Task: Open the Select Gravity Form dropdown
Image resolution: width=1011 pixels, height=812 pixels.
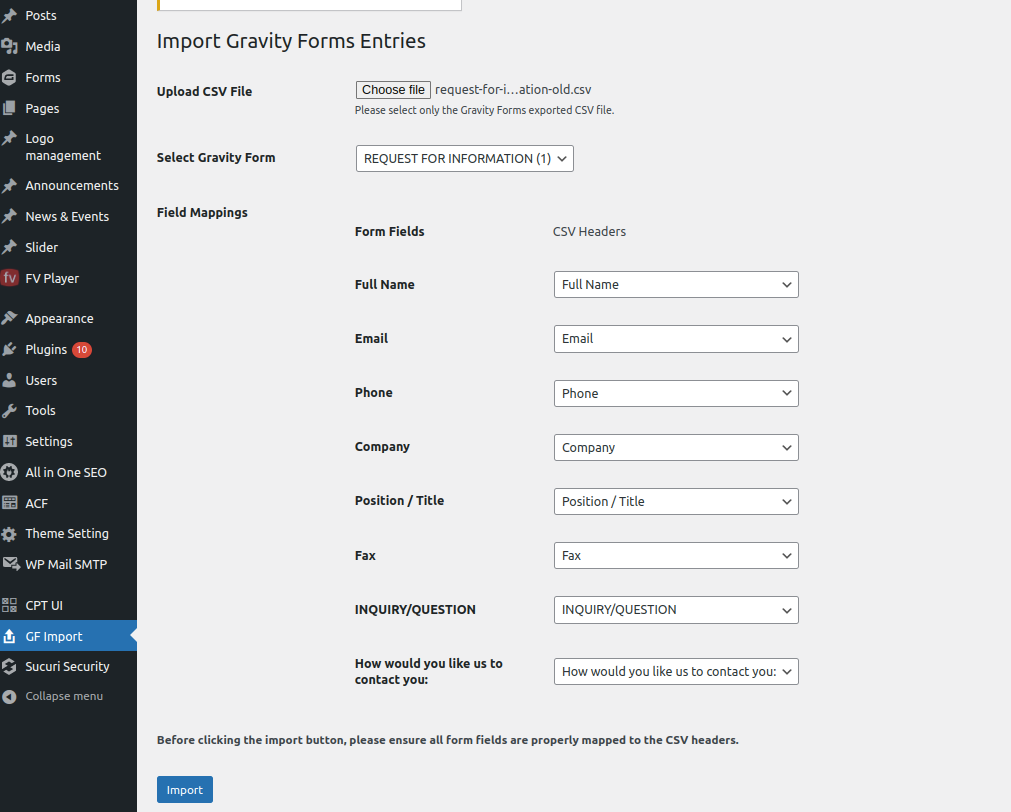Action: pyautogui.click(x=464, y=159)
